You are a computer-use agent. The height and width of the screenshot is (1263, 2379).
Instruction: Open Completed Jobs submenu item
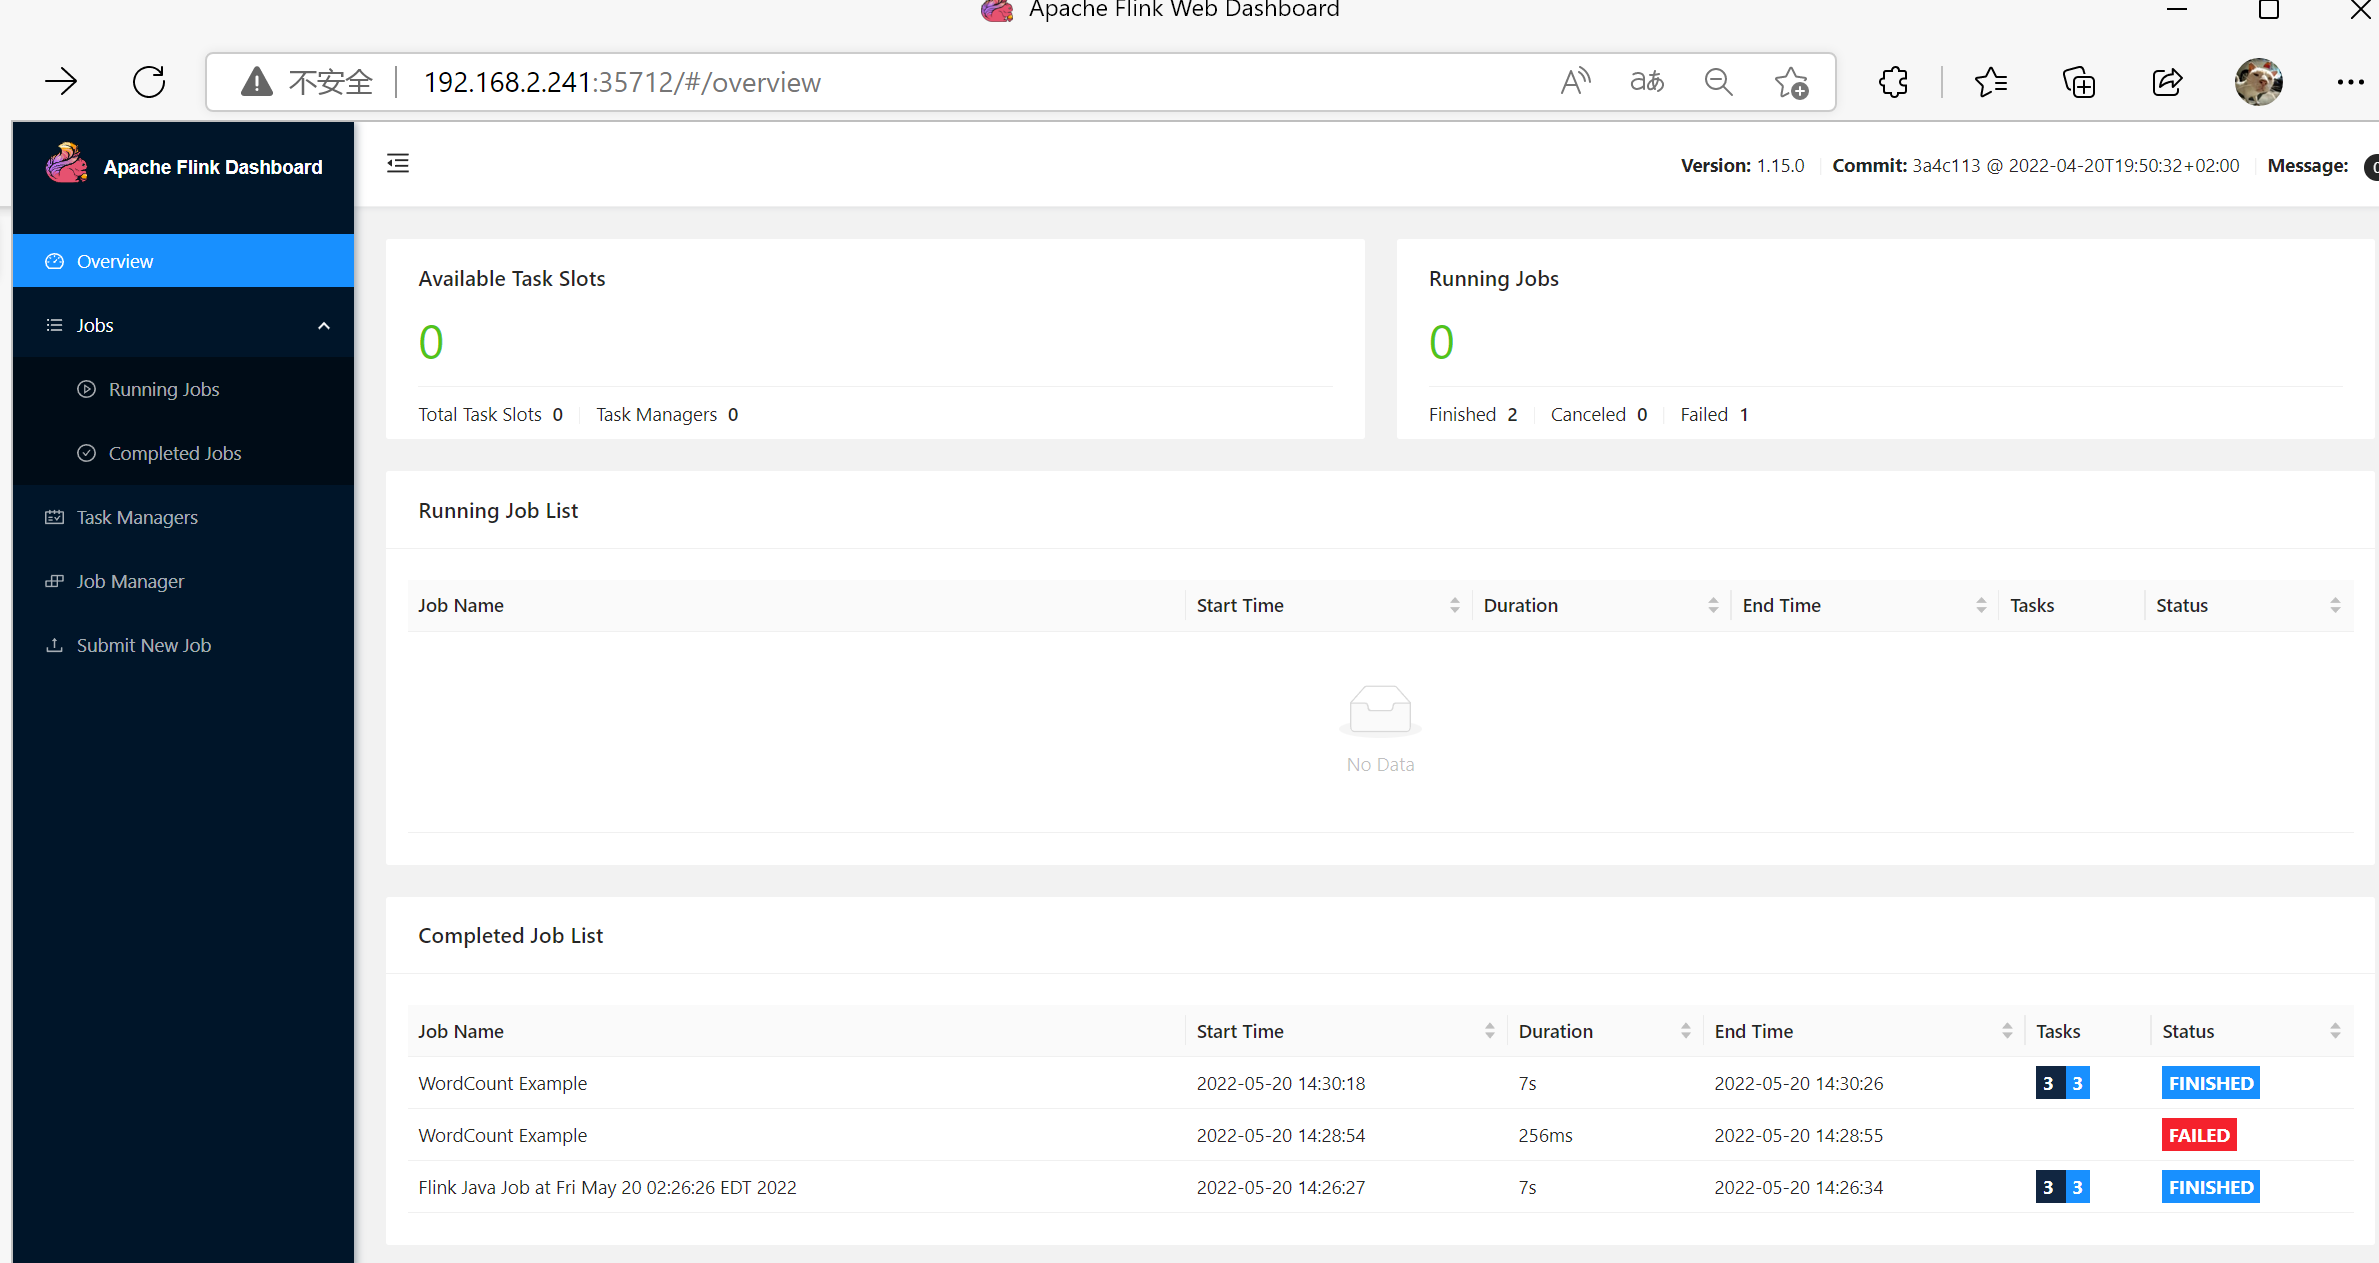click(x=174, y=454)
